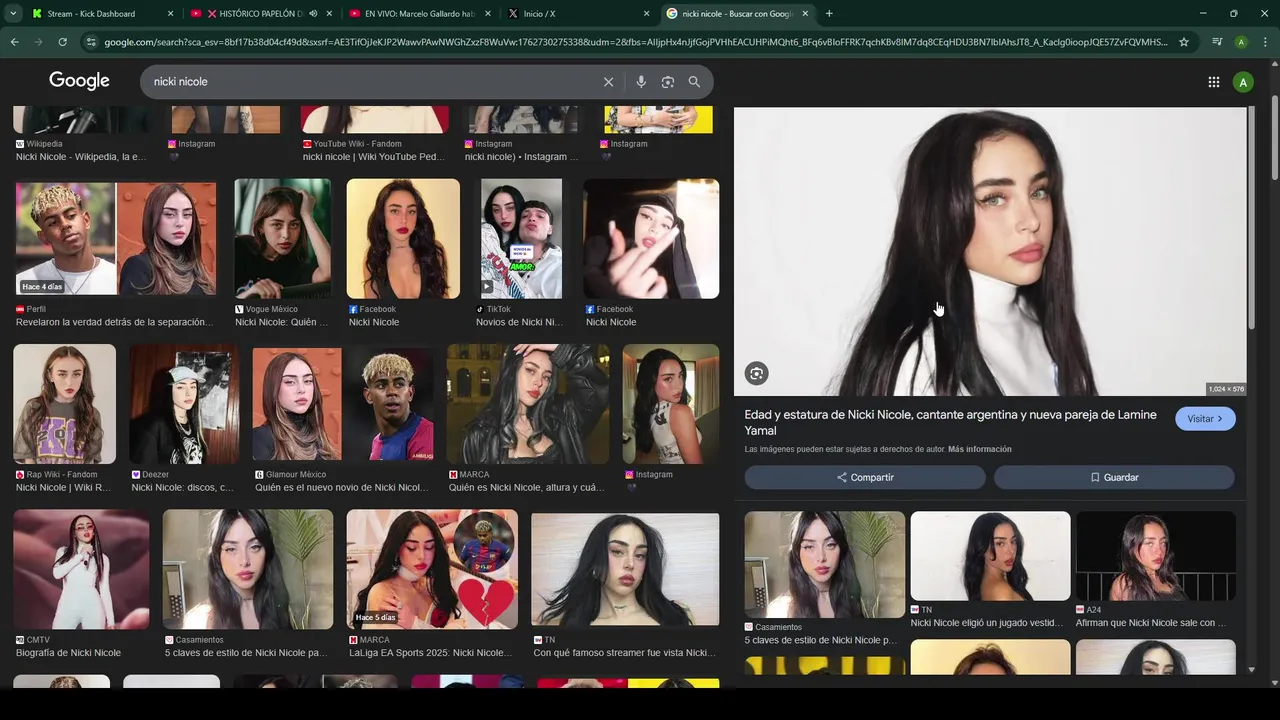Click the 1,024 × 576 size label
The height and width of the screenshot is (720, 1280).
1226,389
